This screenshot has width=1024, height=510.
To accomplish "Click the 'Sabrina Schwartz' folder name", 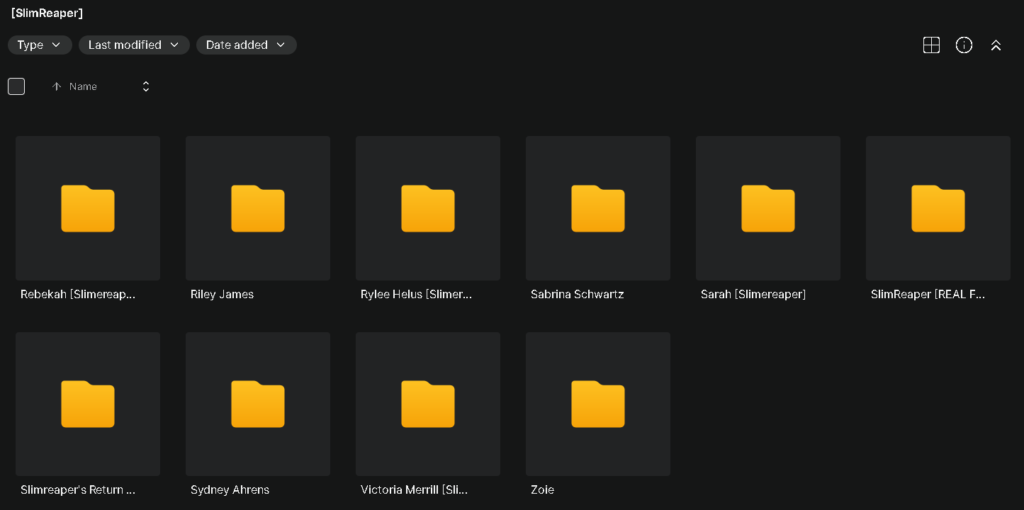I will (x=577, y=295).
